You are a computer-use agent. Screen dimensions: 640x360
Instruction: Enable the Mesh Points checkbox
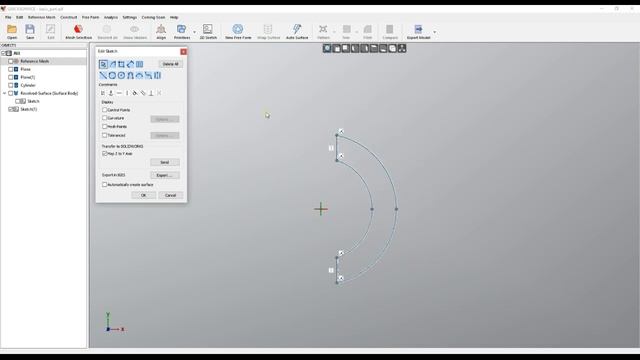tap(104, 127)
